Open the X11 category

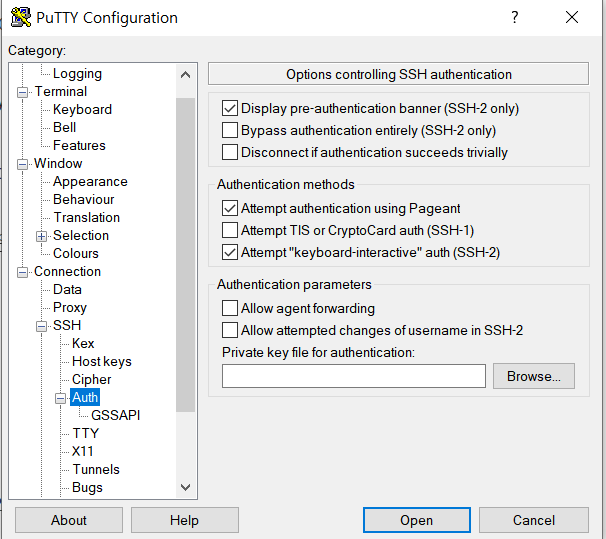coord(82,451)
